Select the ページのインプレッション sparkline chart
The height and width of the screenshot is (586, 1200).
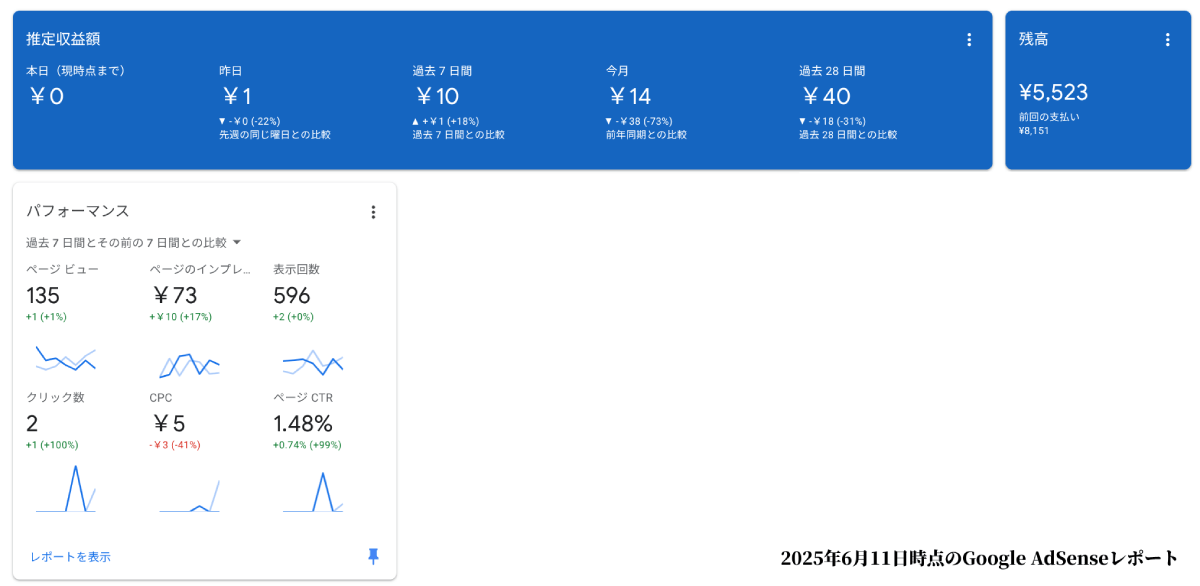(189, 365)
